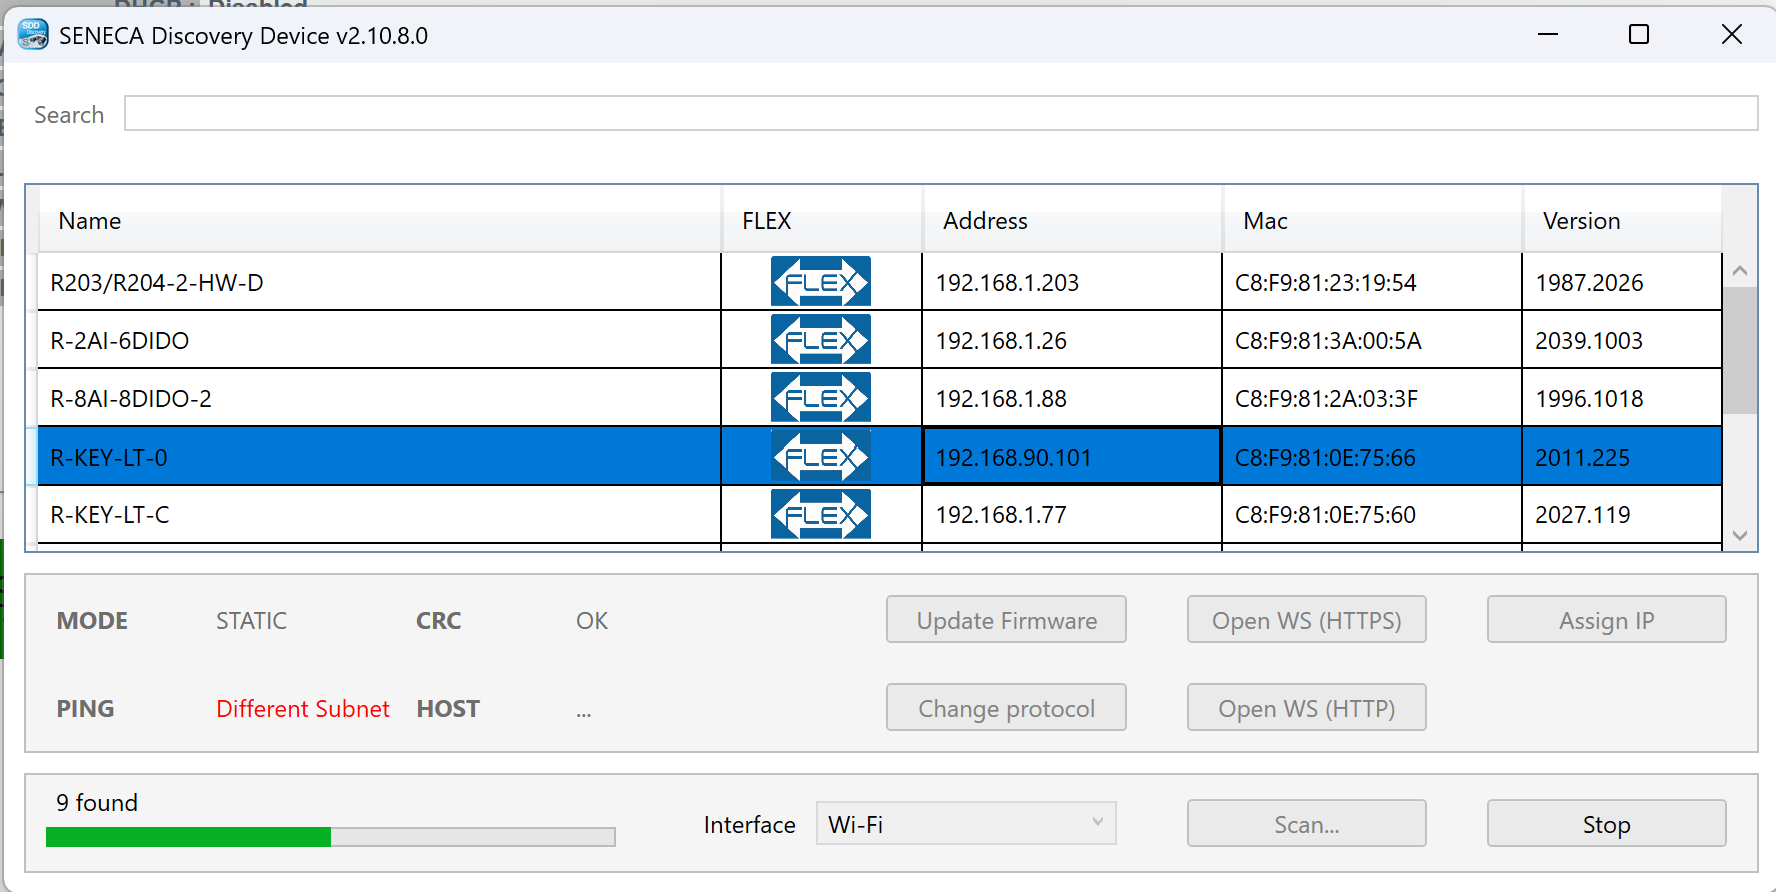Click the Different Subnet ping status
The image size is (1776, 892).
302,708
